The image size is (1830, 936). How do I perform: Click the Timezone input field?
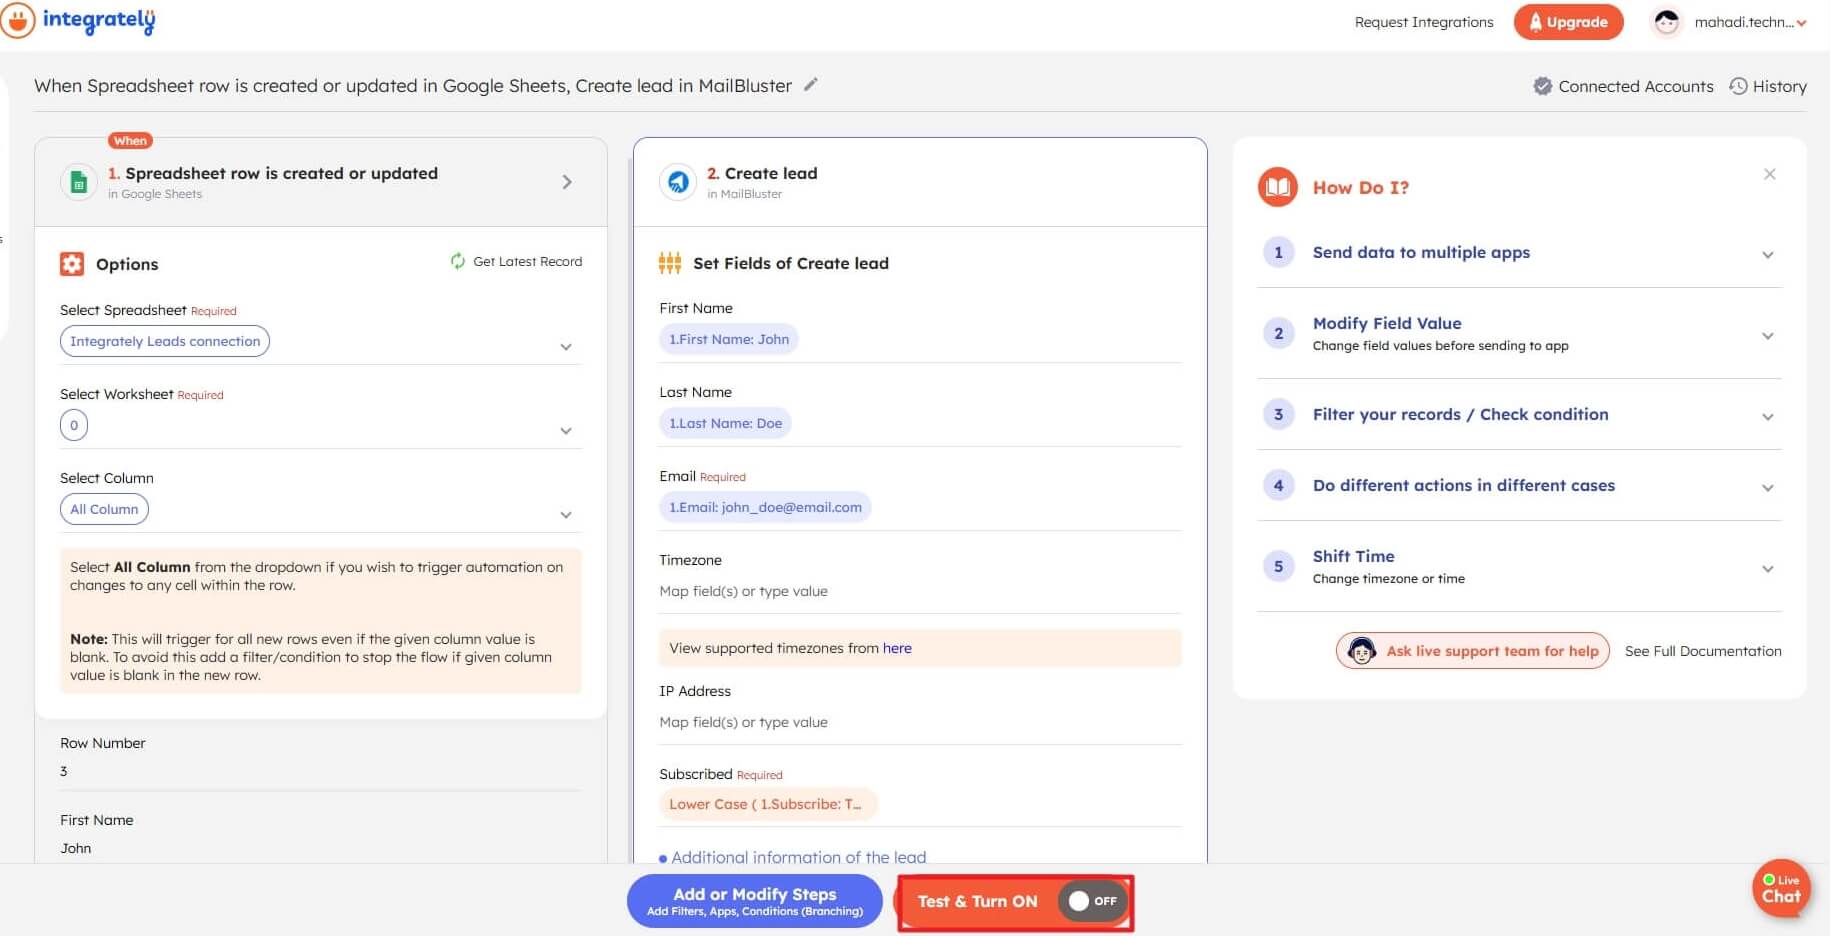[x=919, y=591]
